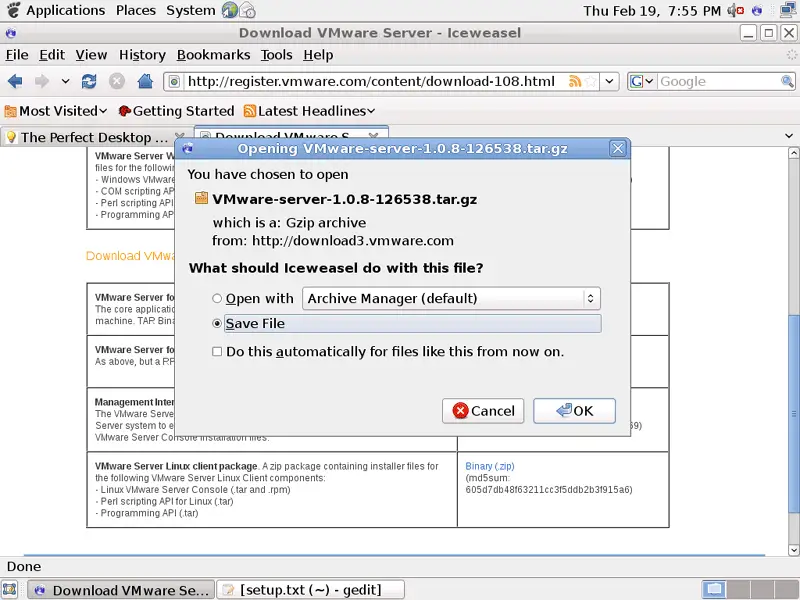Click the Google search input field
The image size is (800, 600).
pos(718,81)
